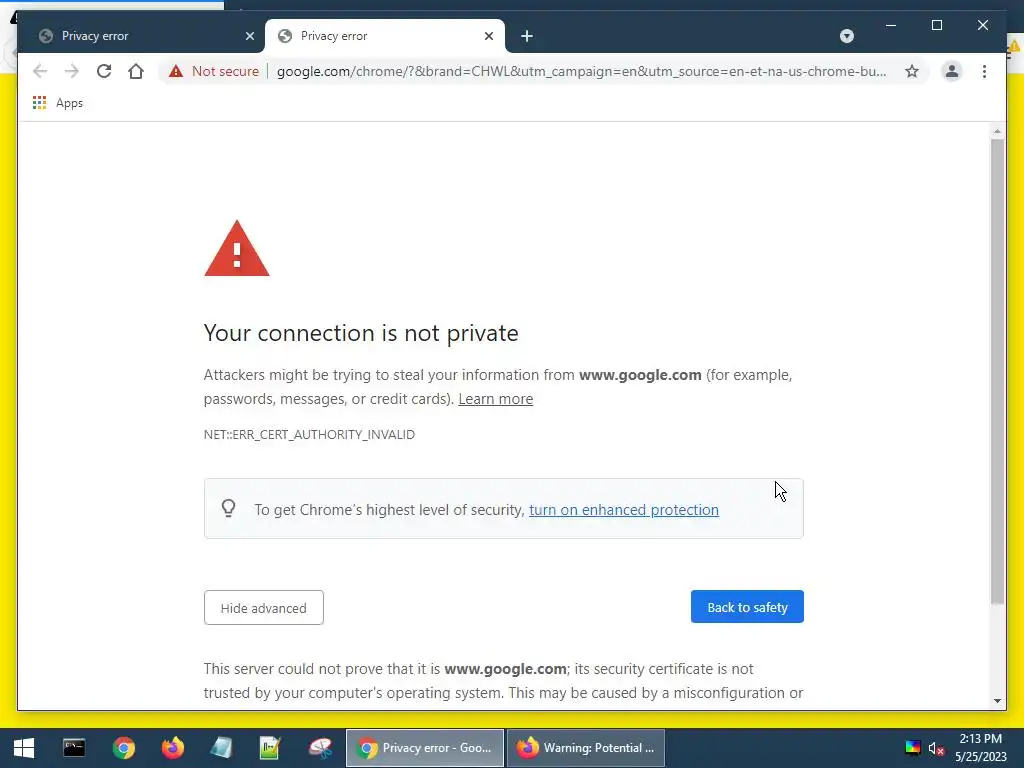Launch Command Prompt from the taskbar
The width and height of the screenshot is (1024, 768).
pyautogui.click(x=74, y=748)
